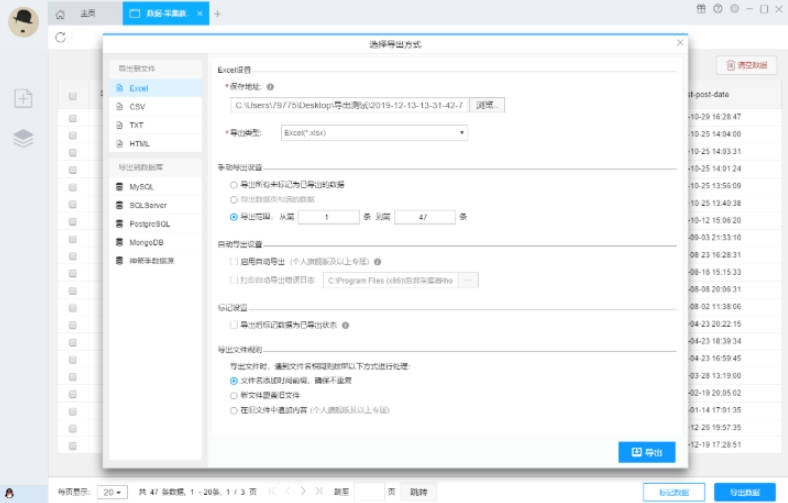Enable 启用自动导出 checkbox

click(234, 261)
